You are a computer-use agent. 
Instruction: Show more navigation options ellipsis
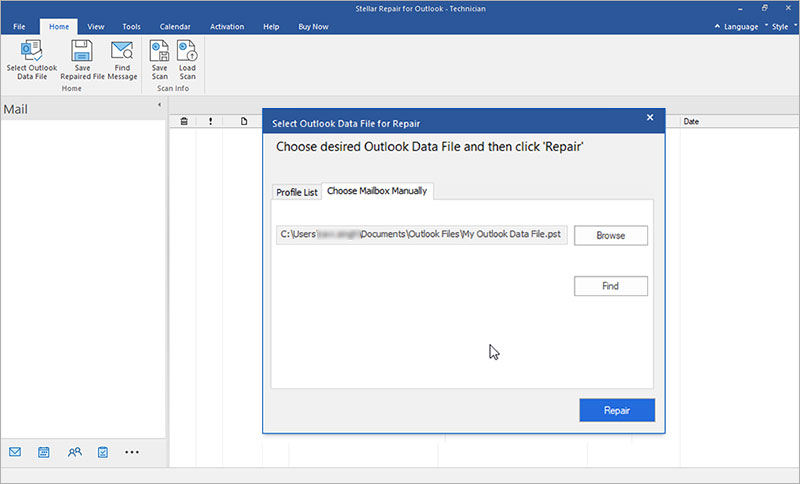click(x=132, y=452)
